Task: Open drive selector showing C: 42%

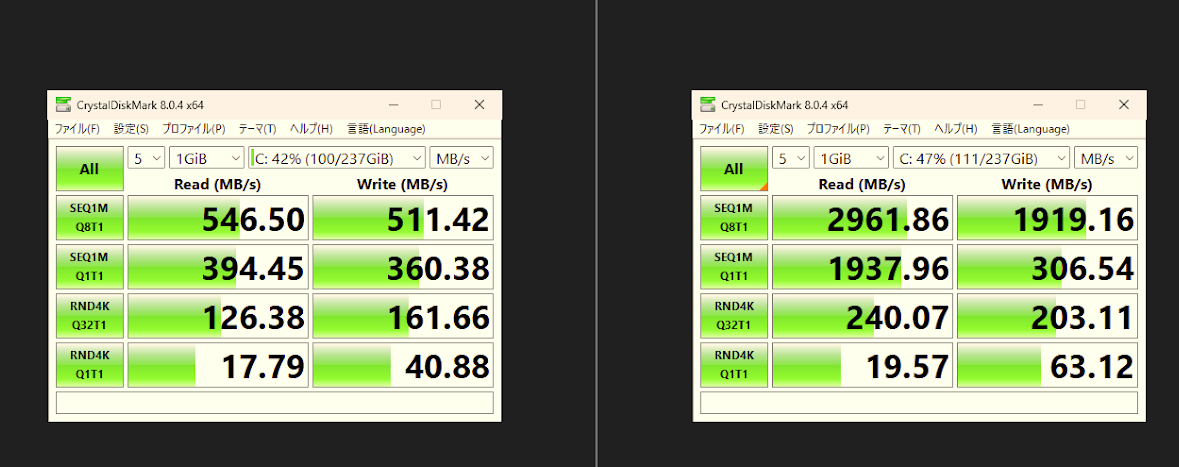Action: (337, 158)
